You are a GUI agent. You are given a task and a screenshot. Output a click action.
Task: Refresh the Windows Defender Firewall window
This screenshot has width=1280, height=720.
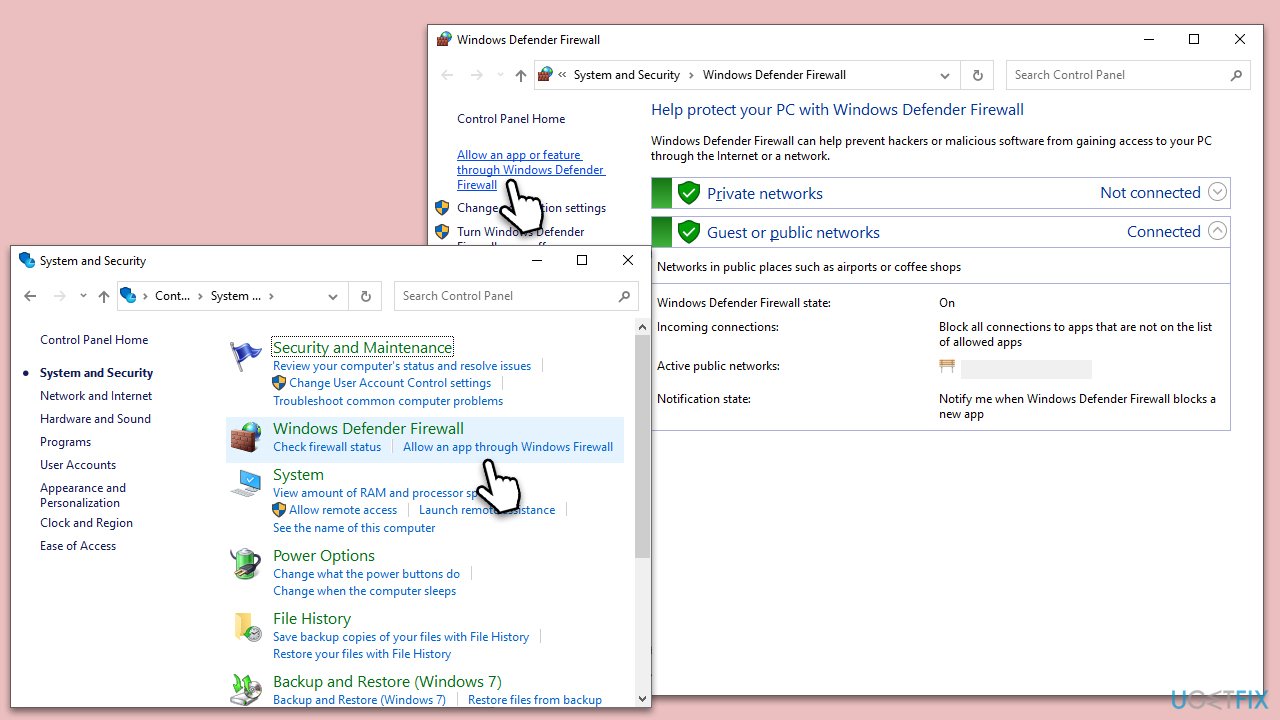977,75
